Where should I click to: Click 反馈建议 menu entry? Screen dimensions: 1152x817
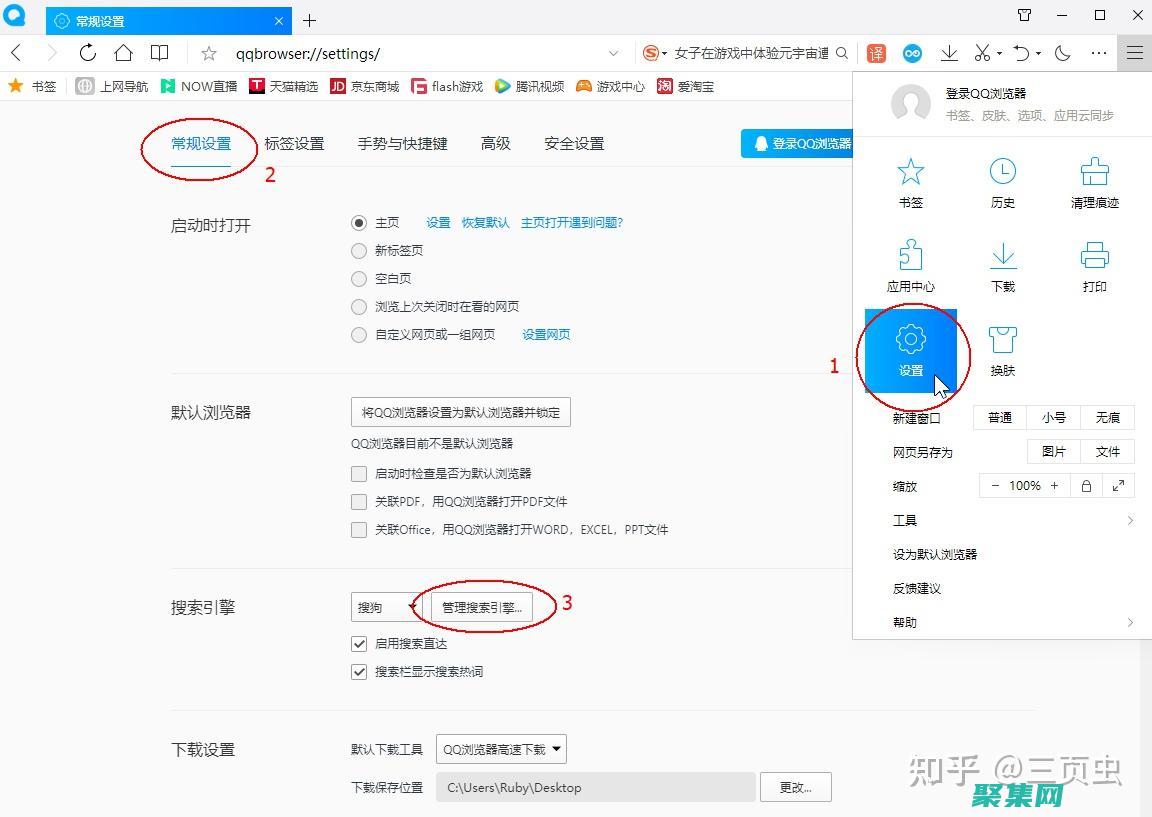tap(916, 588)
